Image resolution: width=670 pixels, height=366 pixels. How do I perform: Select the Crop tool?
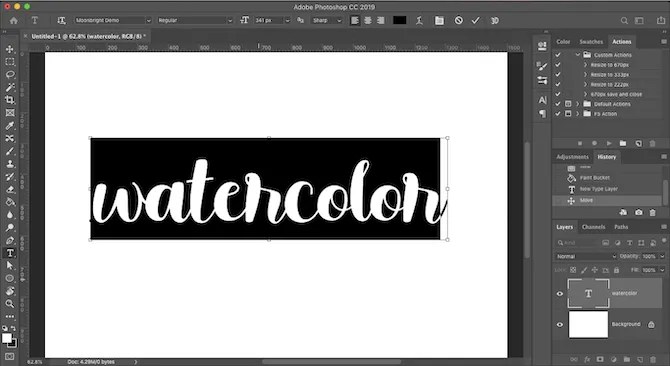(10, 100)
